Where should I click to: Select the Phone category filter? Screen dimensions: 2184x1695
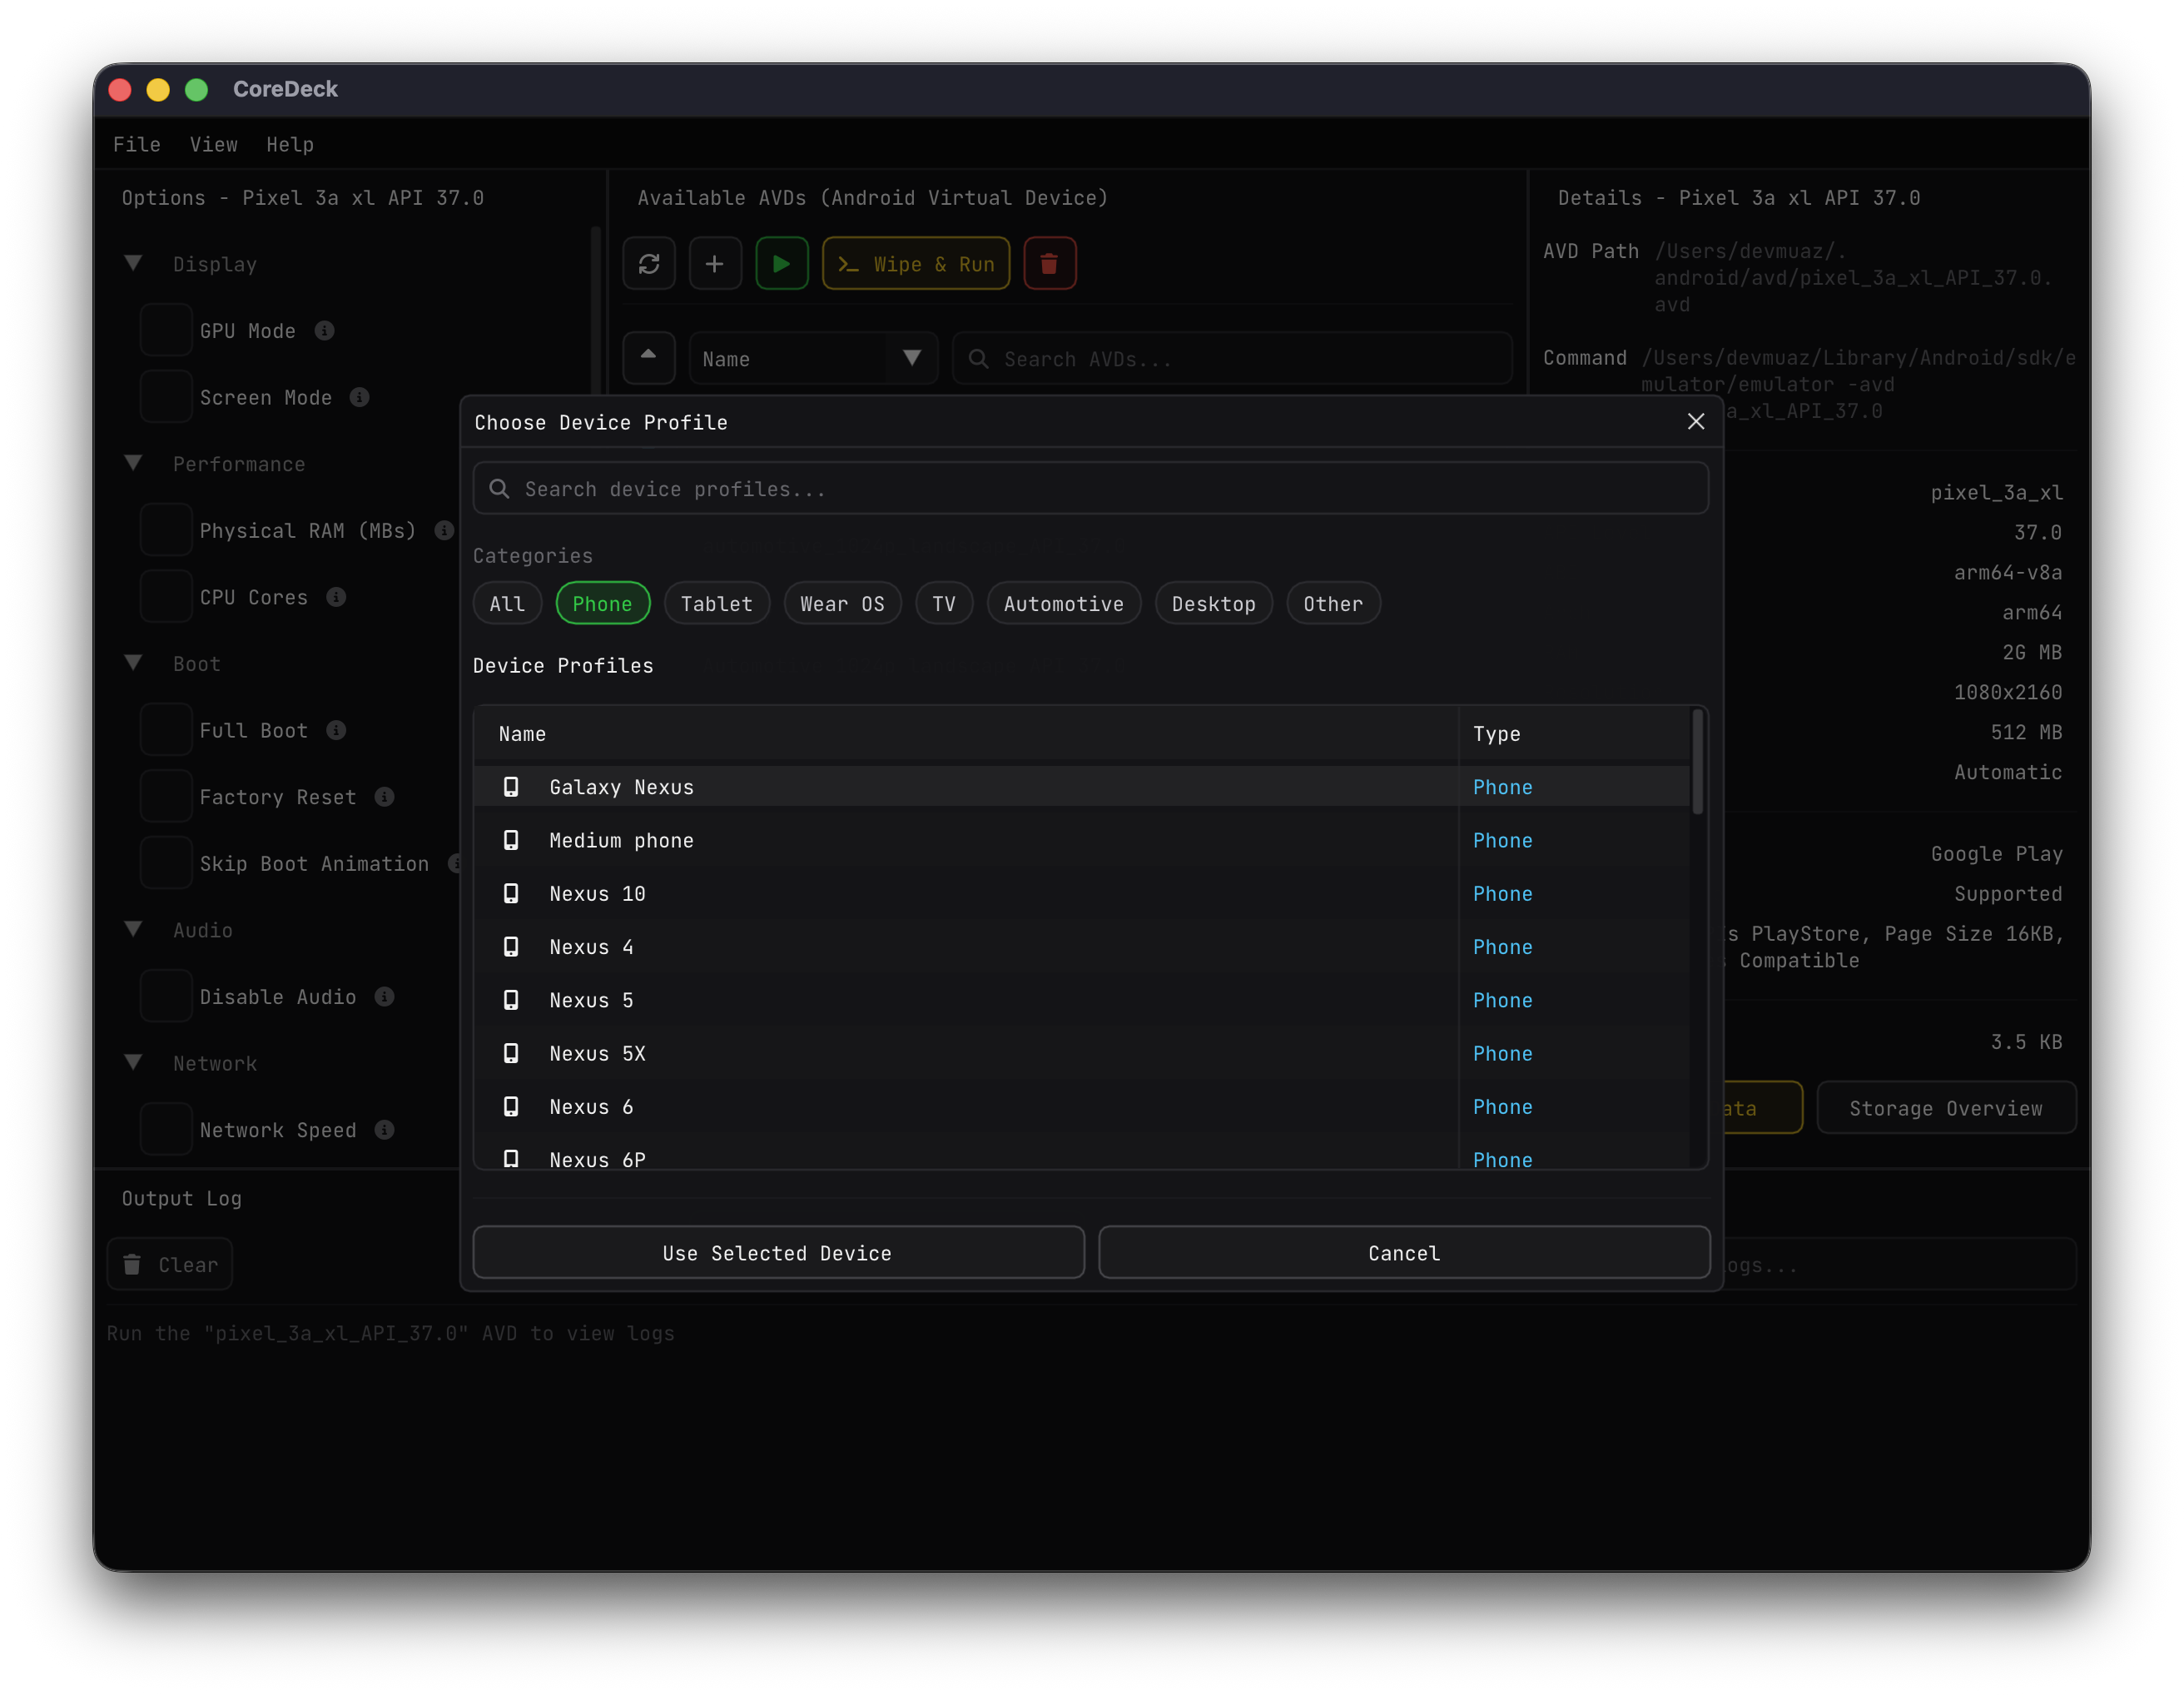603,603
